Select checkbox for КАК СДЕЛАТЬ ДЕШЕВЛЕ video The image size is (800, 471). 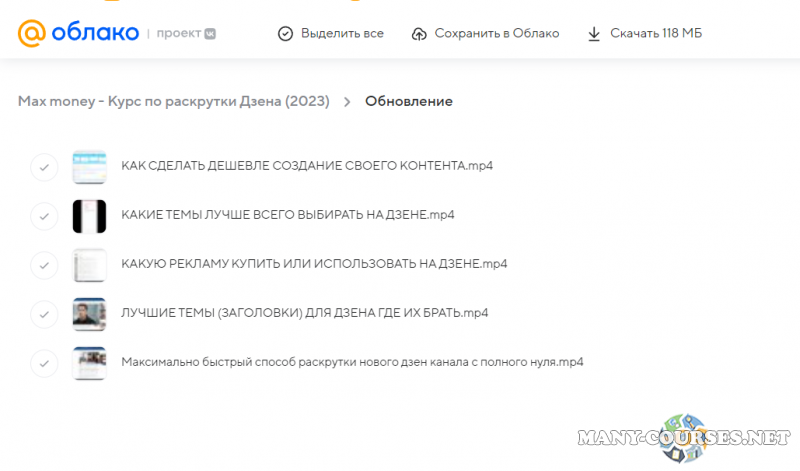44,167
